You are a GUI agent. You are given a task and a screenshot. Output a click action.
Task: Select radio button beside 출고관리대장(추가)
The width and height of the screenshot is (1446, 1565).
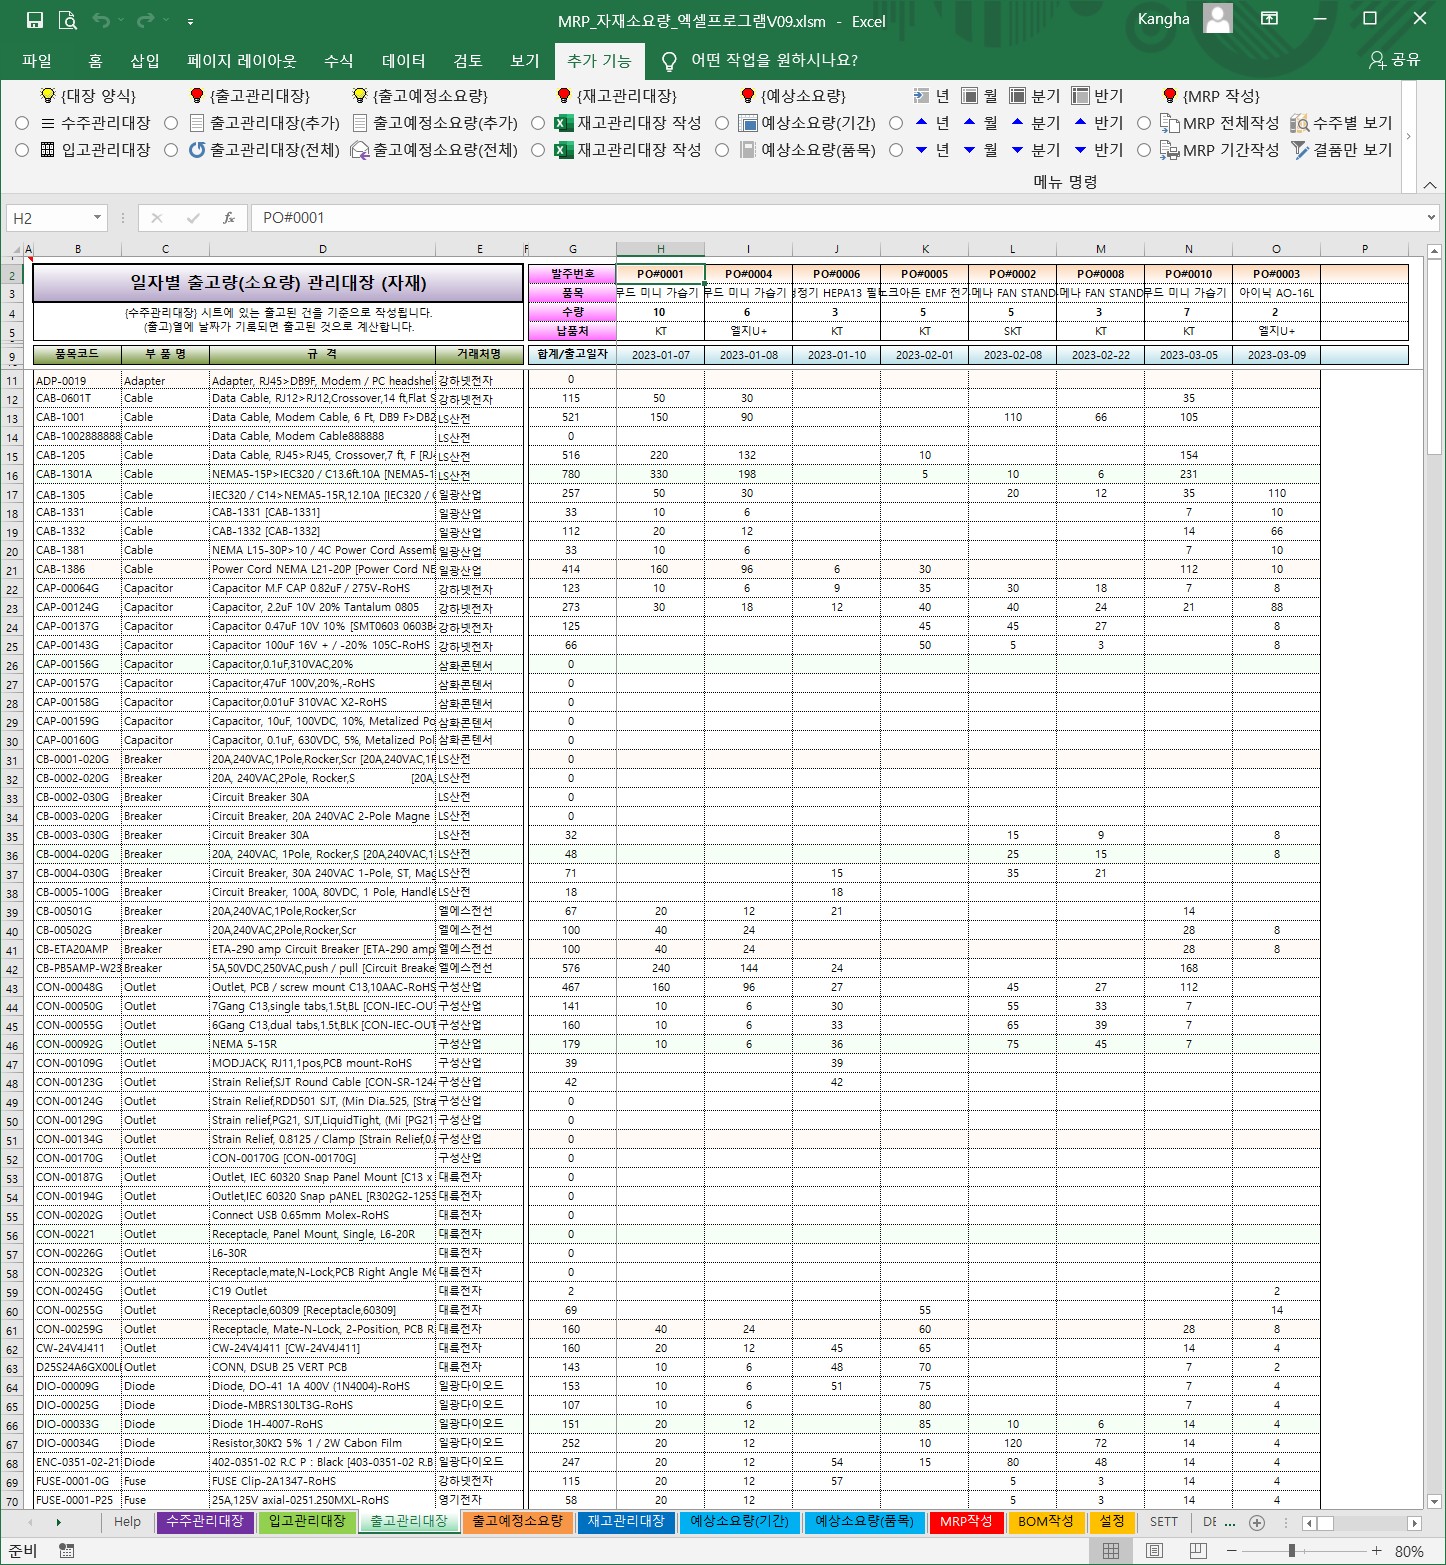click(x=171, y=123)
